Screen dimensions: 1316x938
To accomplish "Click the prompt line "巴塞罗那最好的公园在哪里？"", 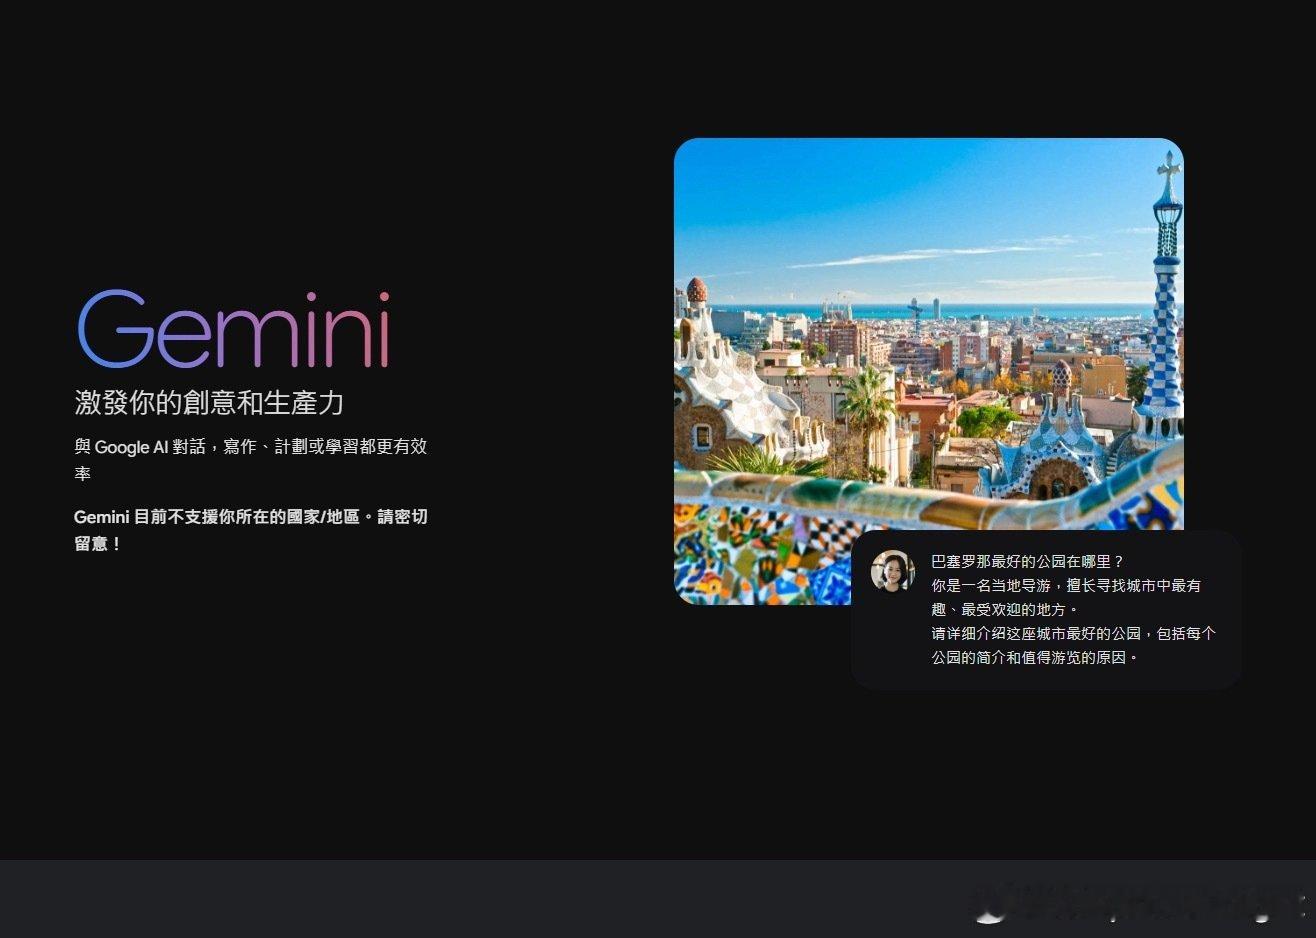I will (x=1028, y=562).
